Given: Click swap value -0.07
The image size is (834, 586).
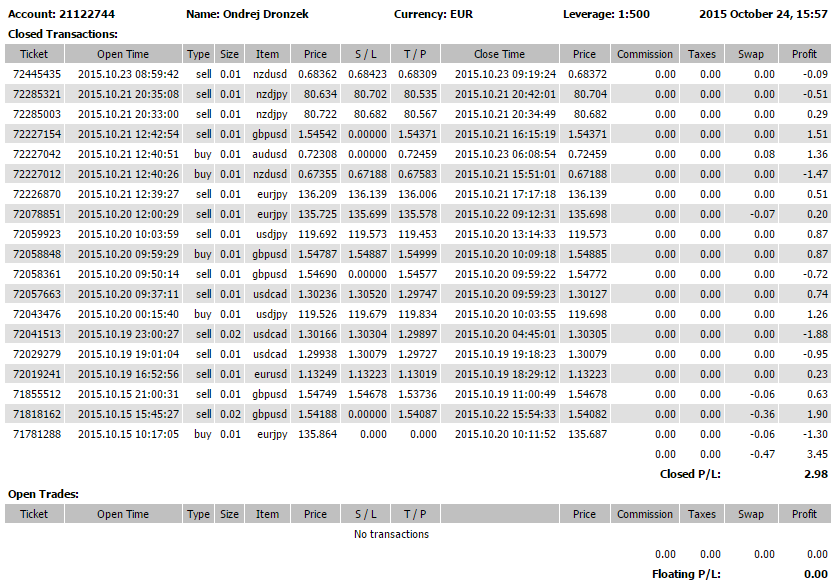Looking at the screenshot, I should [x=762, y=214].
